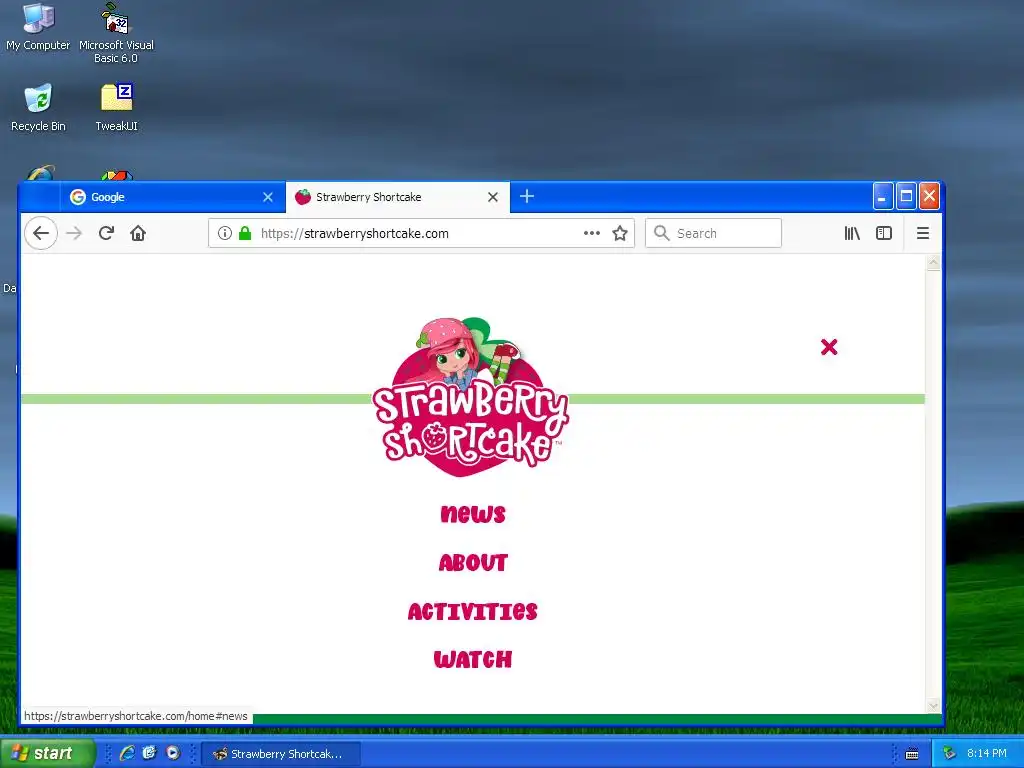1024x768 pixels.
Task: Click the address bar URL field
Action: [419, 233]
